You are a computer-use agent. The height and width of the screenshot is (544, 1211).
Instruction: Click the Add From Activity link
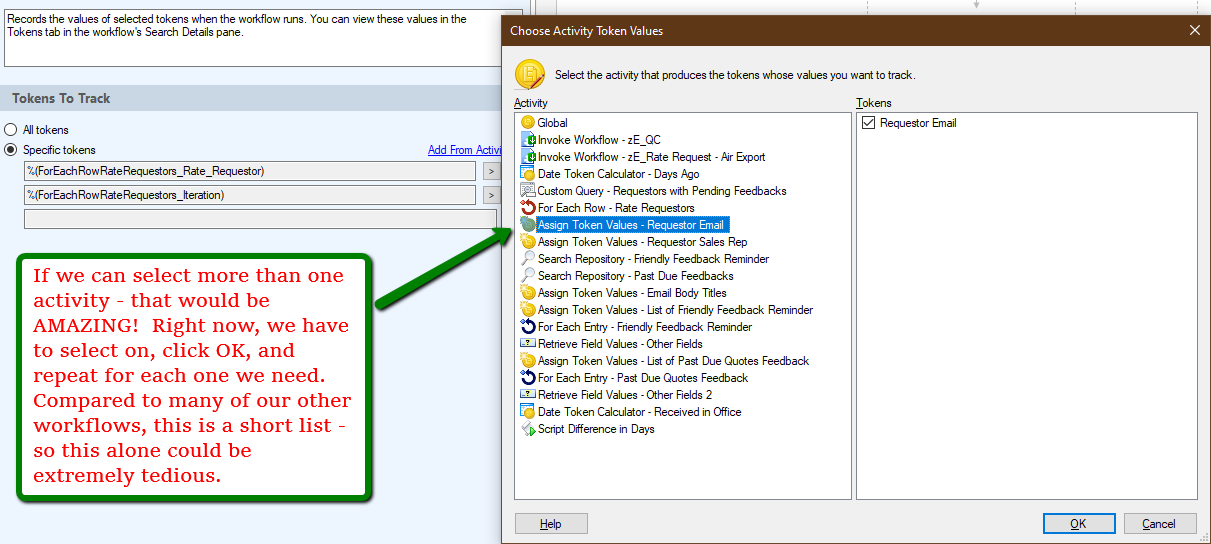pyautogui.click(x=465, y=150)
